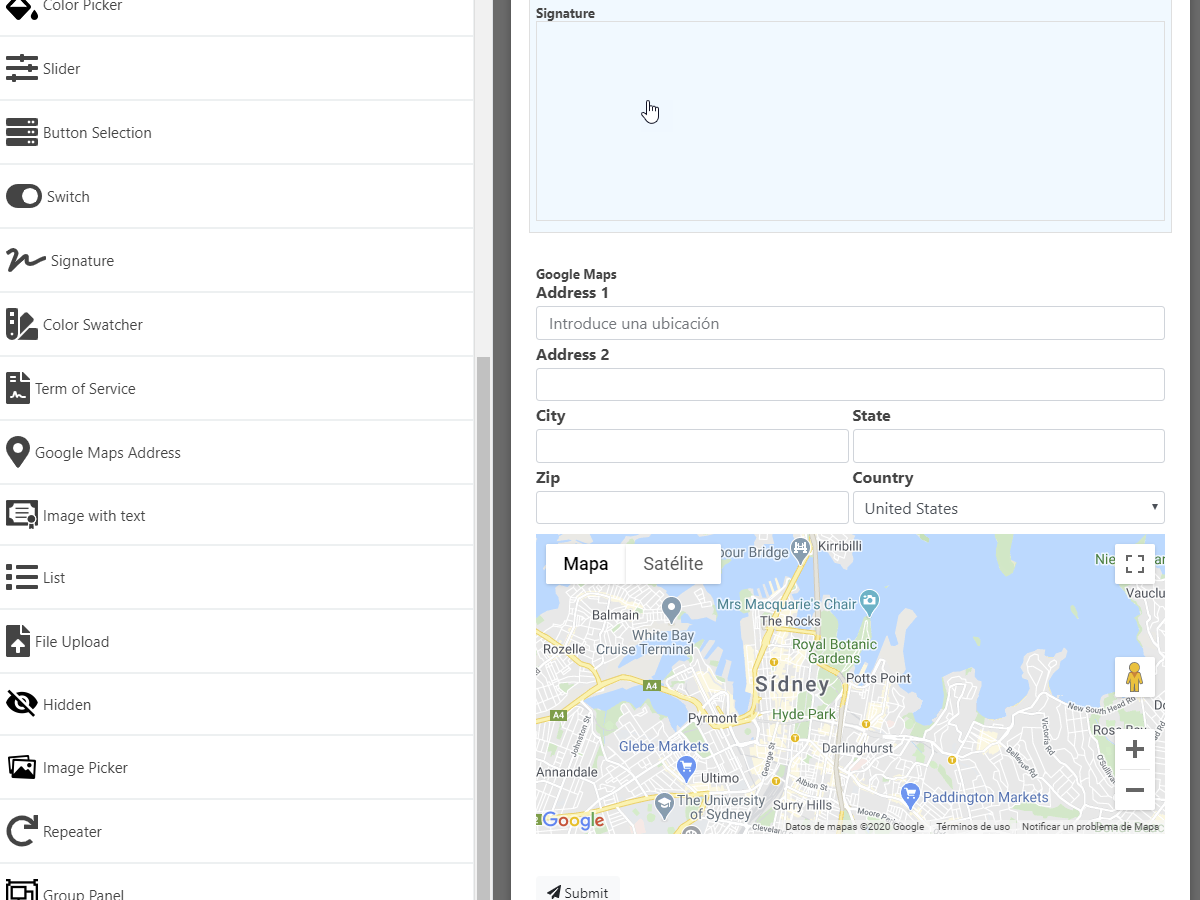1200x900 pixels.
Task: Select the Google Maps Address label
Action: point(108,453)
